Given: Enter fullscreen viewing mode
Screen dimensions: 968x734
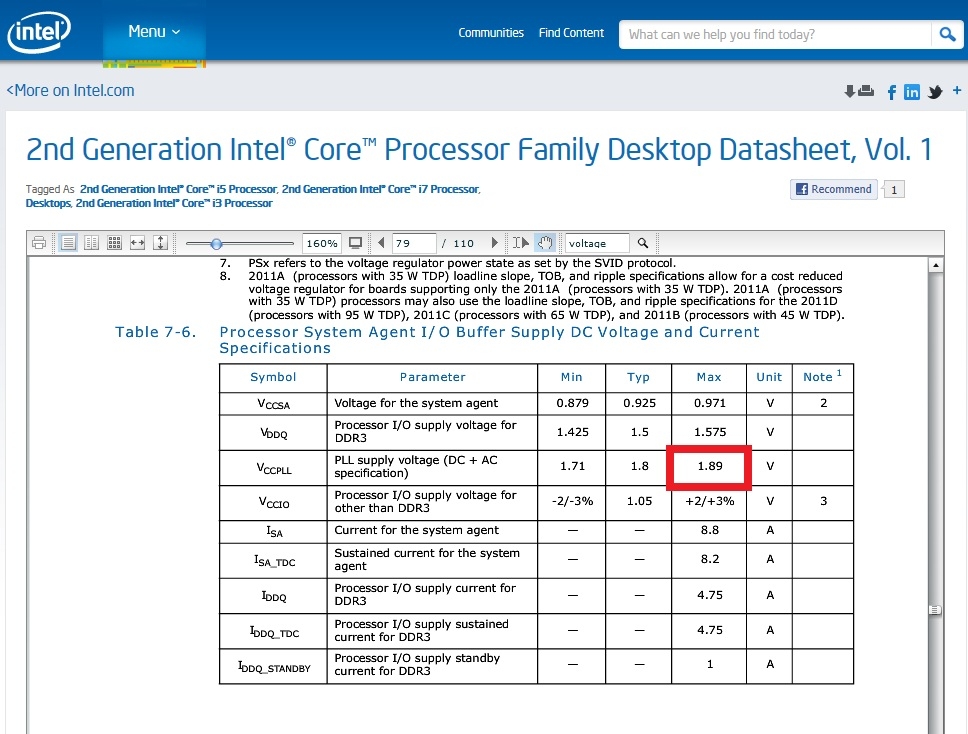Looking at the screenshot, I should tap(356, 243).
